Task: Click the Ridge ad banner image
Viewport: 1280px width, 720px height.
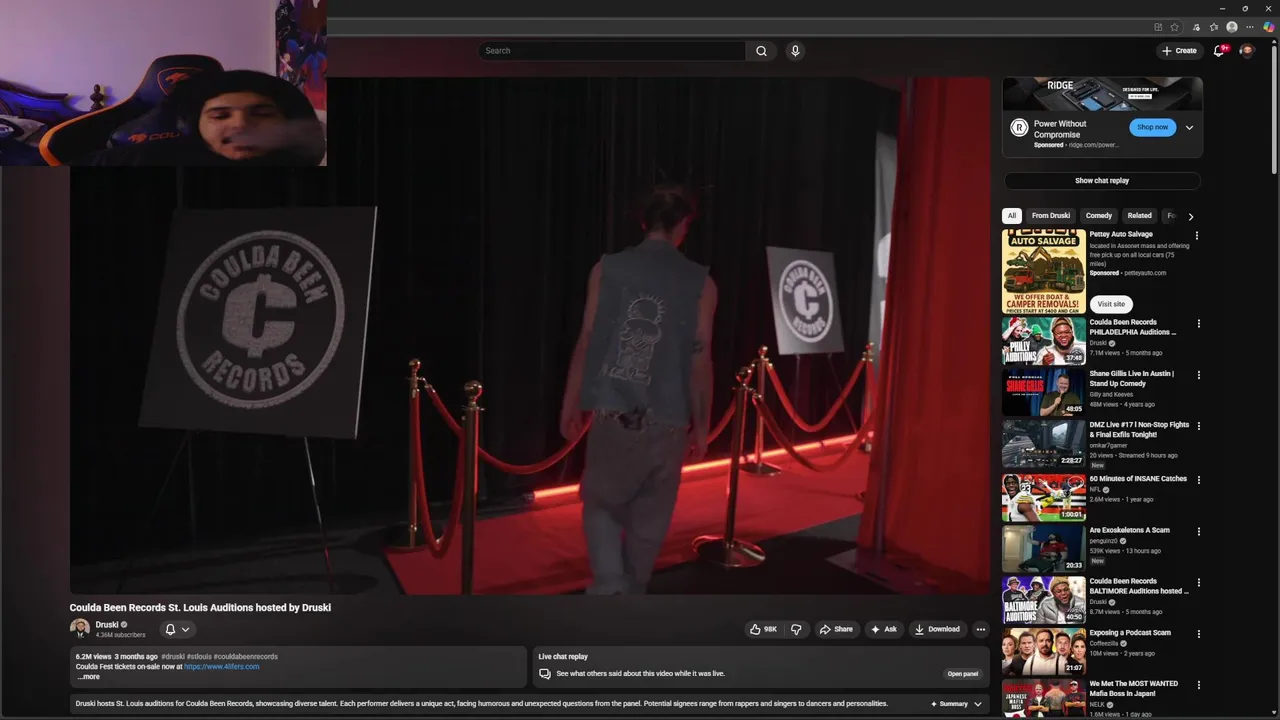Action: point(1102,94)
